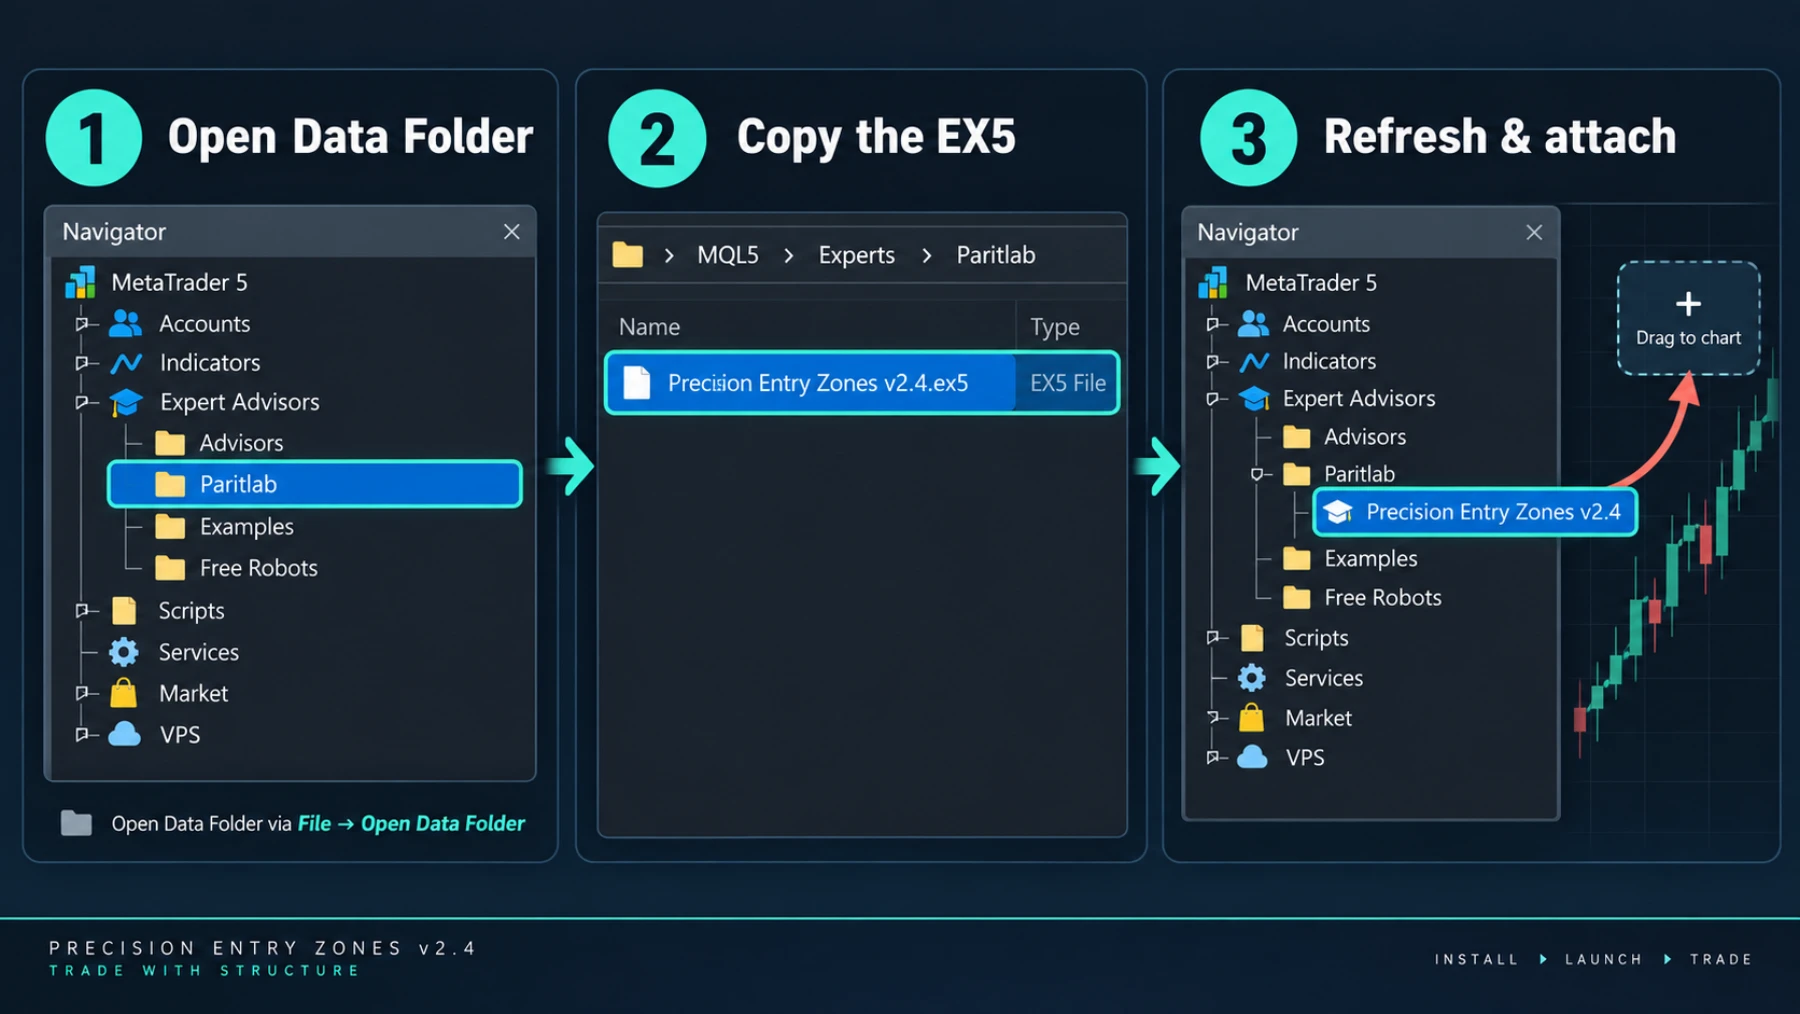
Task: Click the Expert Advisors cap icon in step 1 Navigator
Action: (x=126, y=402)
